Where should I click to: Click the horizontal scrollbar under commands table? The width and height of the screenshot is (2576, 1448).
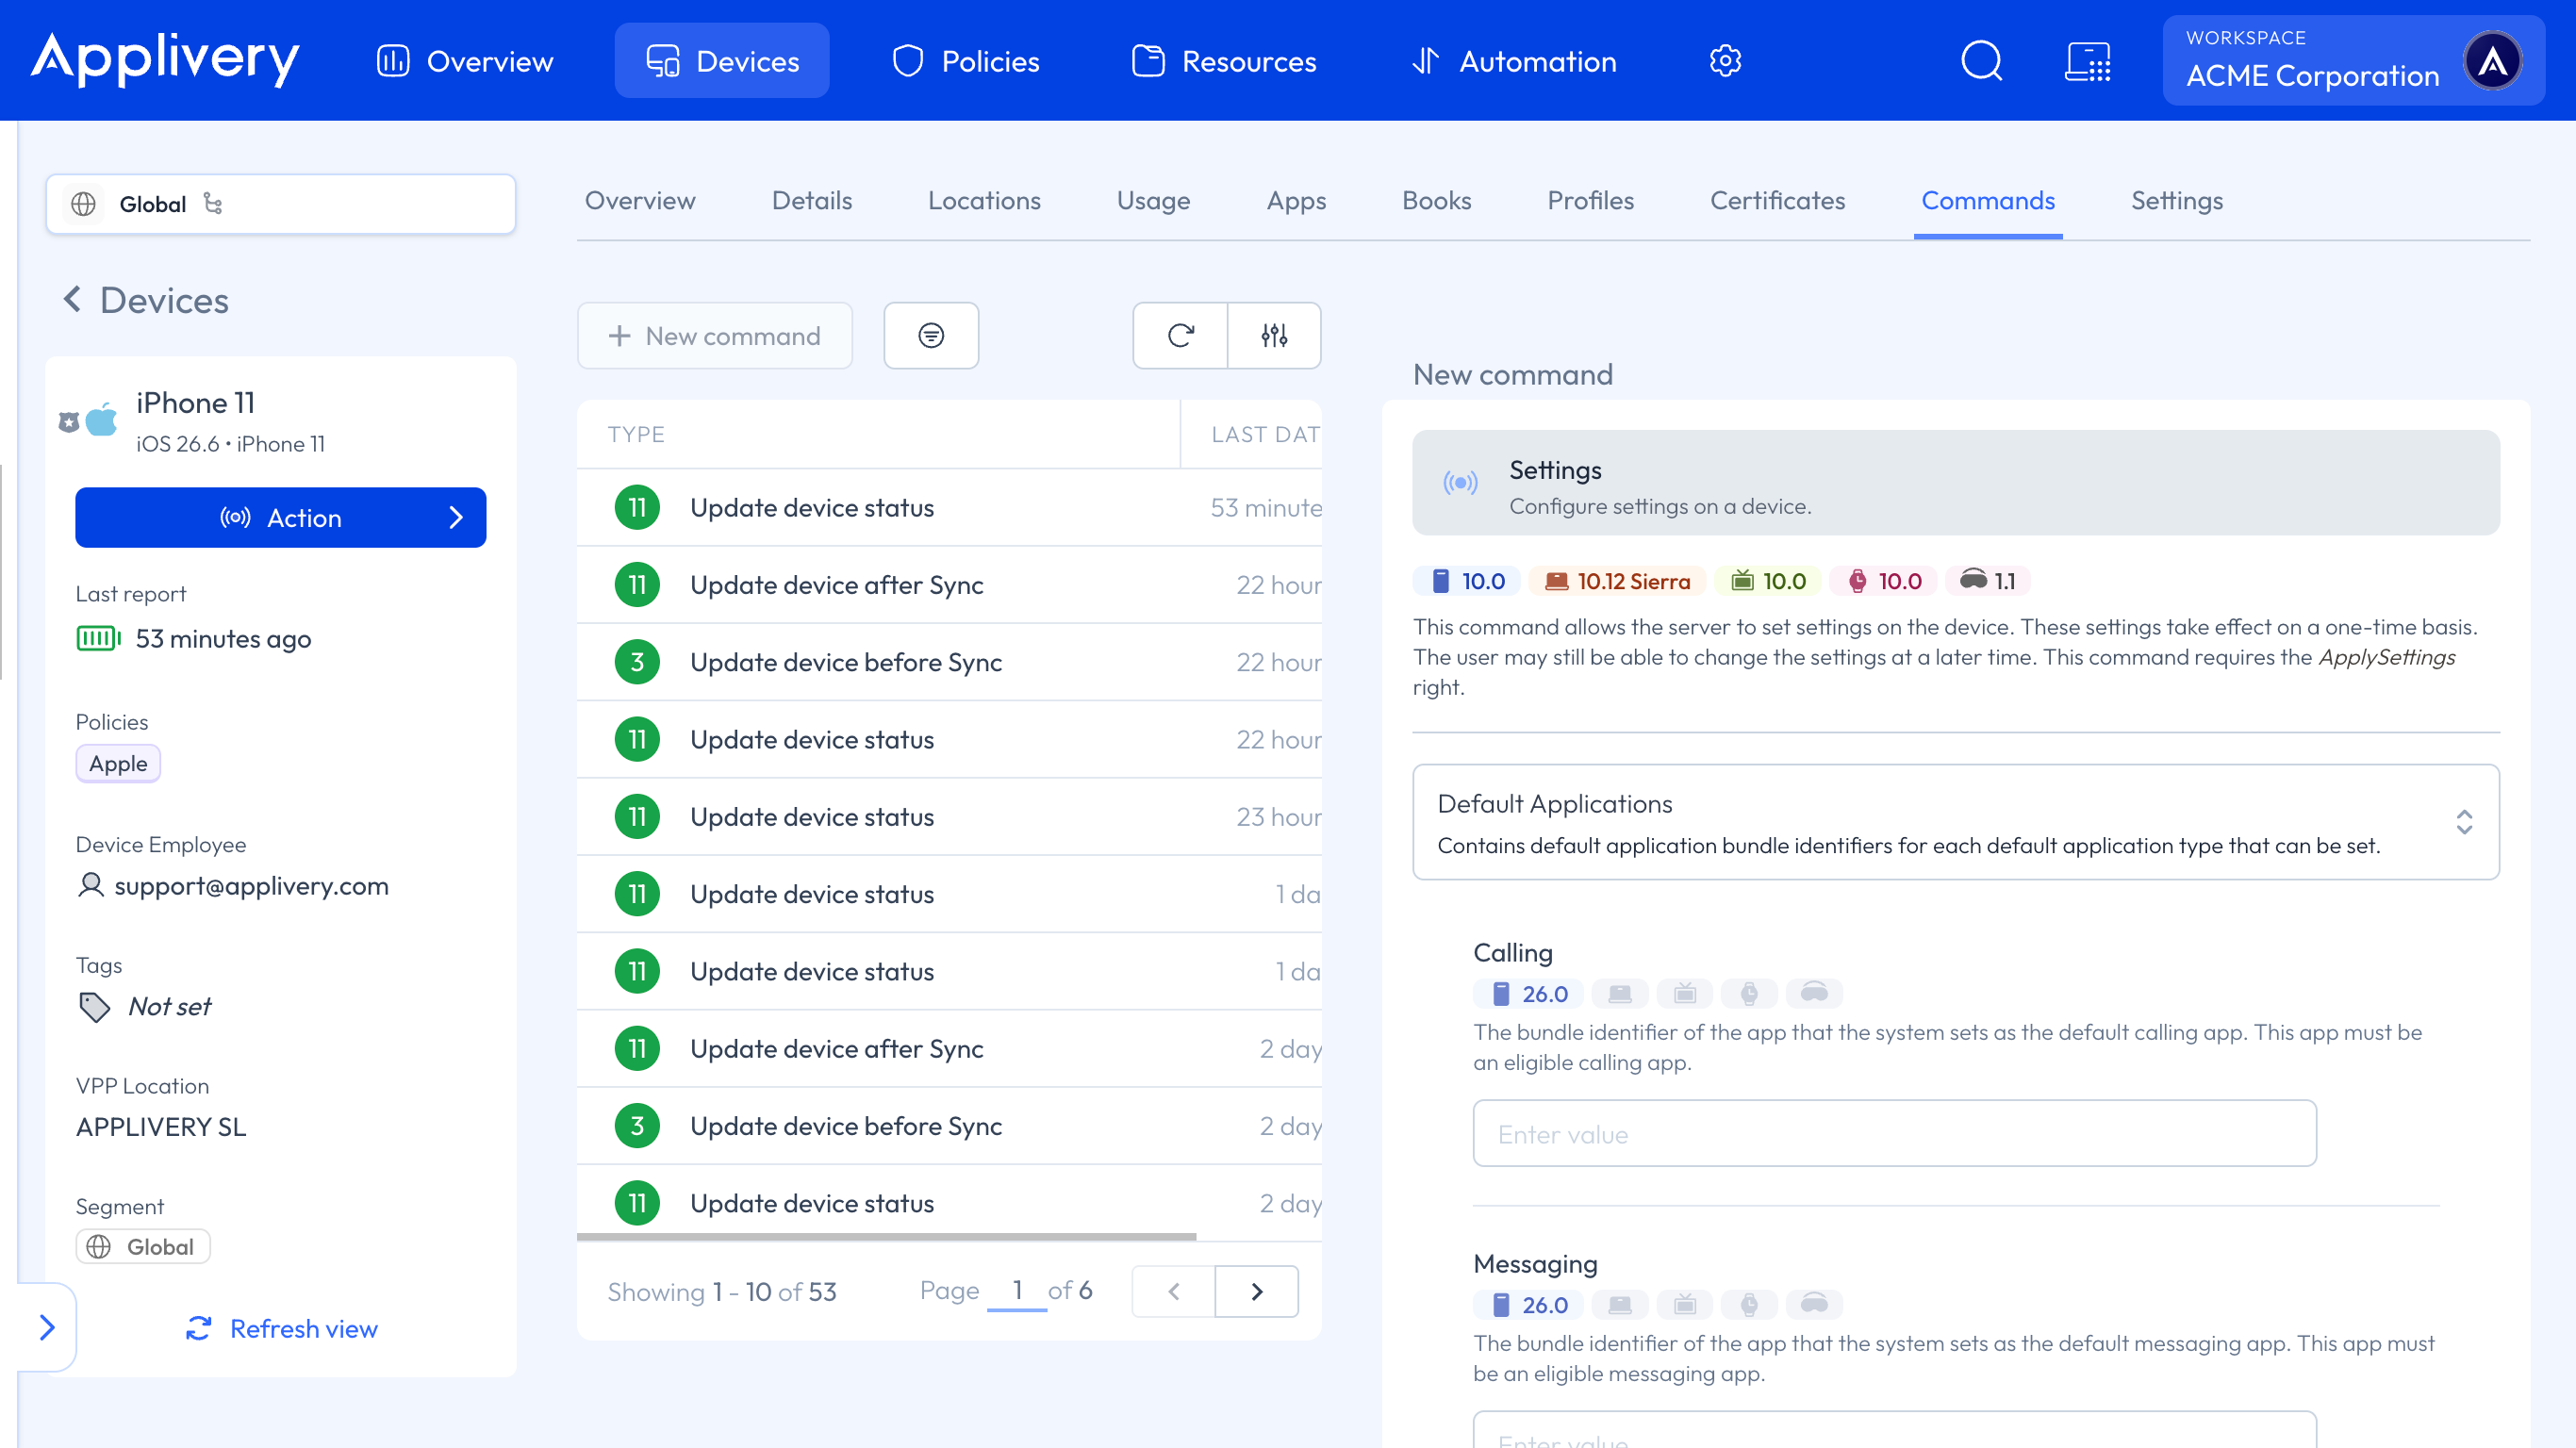886,1237
